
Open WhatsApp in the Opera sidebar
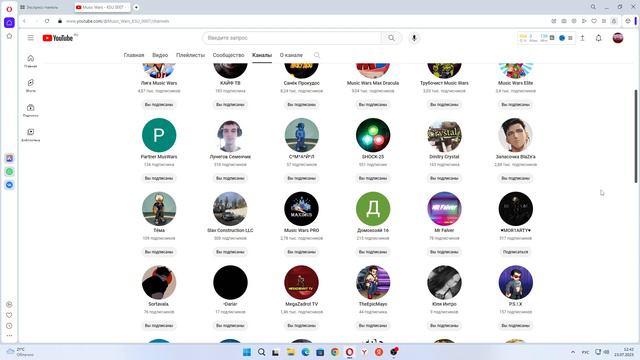click(x=9, y=171)
